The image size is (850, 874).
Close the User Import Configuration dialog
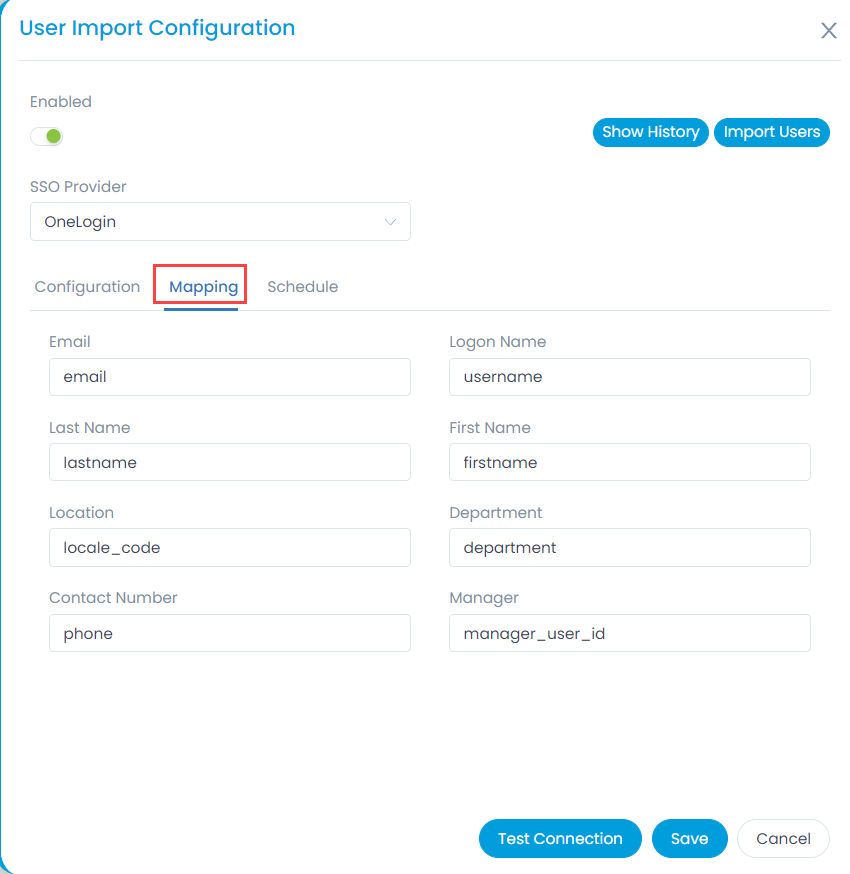pos(828,31)
